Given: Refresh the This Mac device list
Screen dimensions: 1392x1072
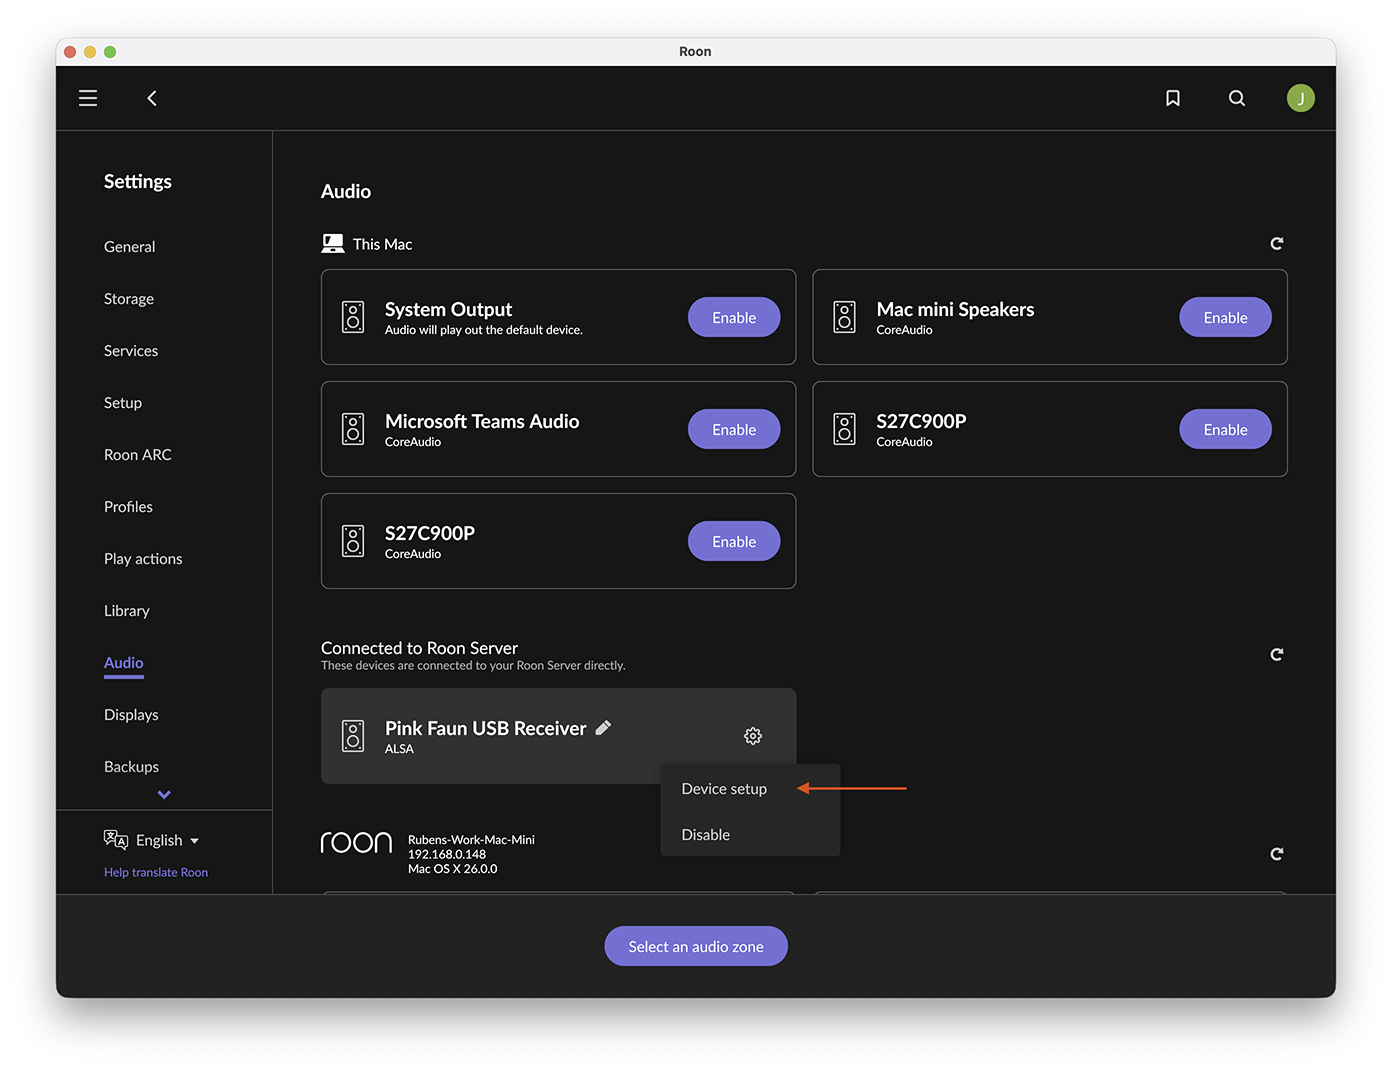Looking at the screenshot, I should (1277, 244).
